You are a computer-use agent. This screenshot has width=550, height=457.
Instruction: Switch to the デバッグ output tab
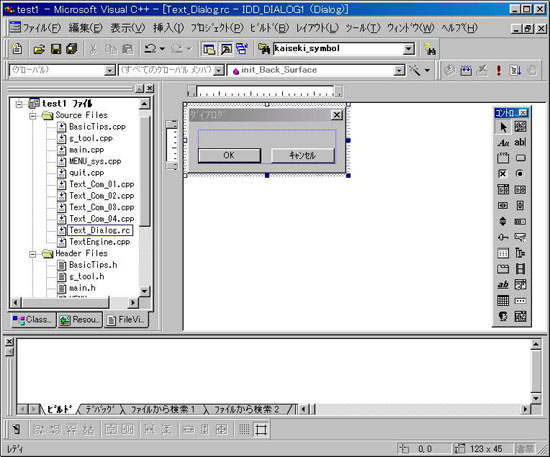click(x=100, y=409)
